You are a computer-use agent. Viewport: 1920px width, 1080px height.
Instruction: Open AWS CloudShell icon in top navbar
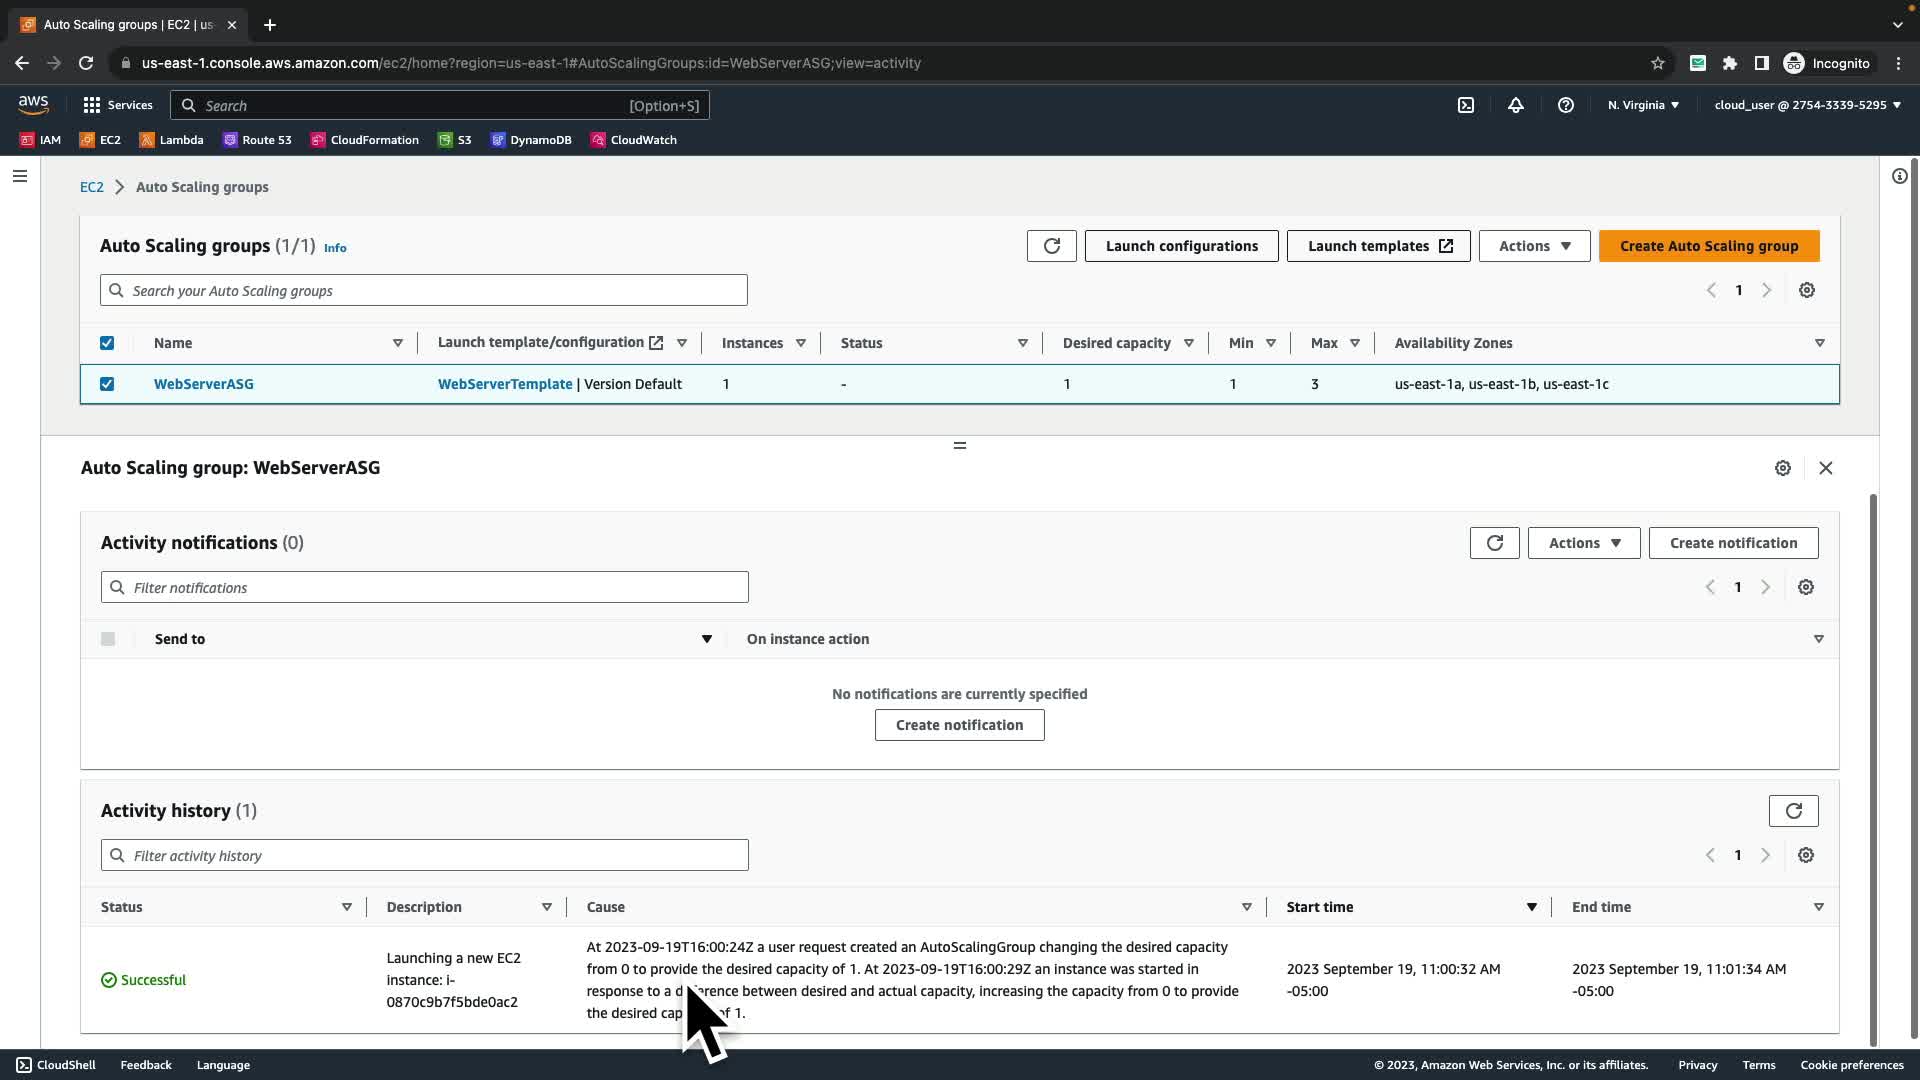tap(1466, 105)
